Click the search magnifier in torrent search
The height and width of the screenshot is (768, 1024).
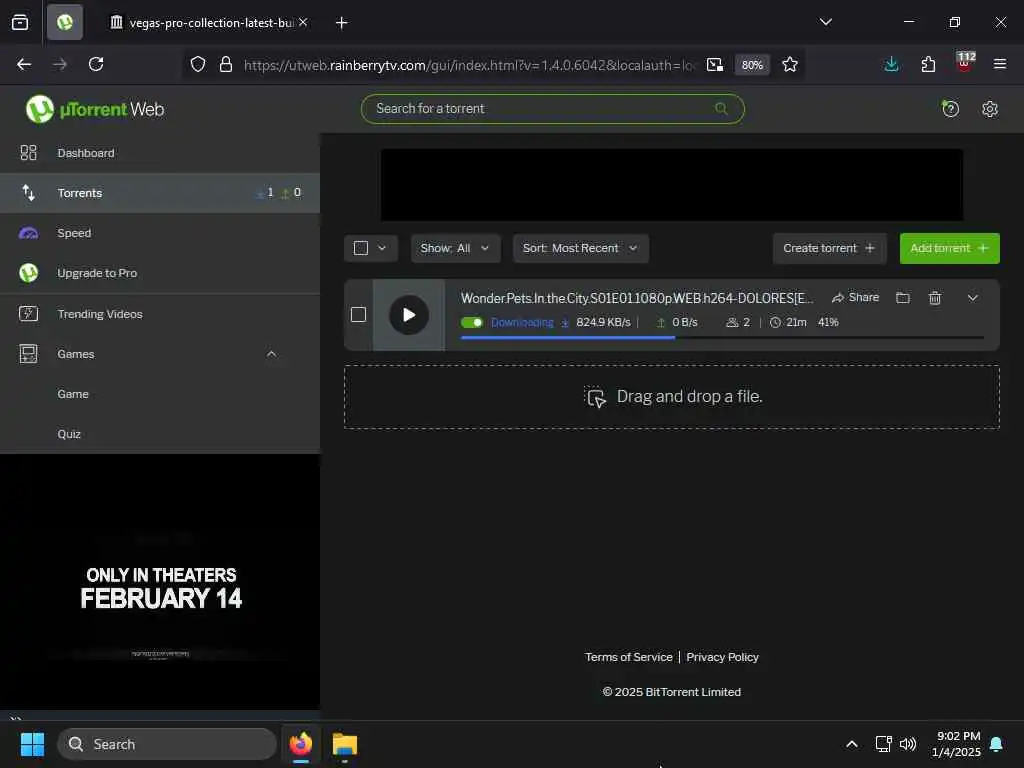(x=721, y=108)
